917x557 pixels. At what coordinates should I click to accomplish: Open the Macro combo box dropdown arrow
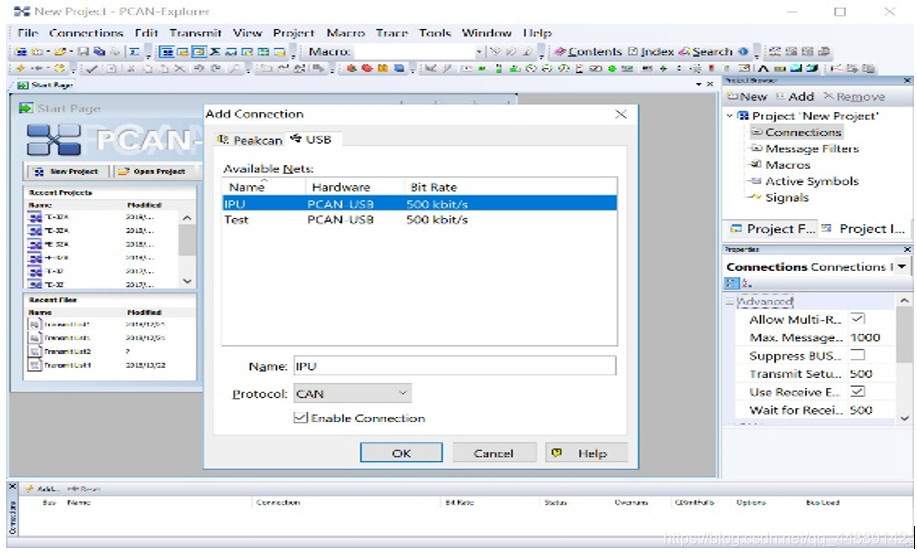(x=479, y=51)
